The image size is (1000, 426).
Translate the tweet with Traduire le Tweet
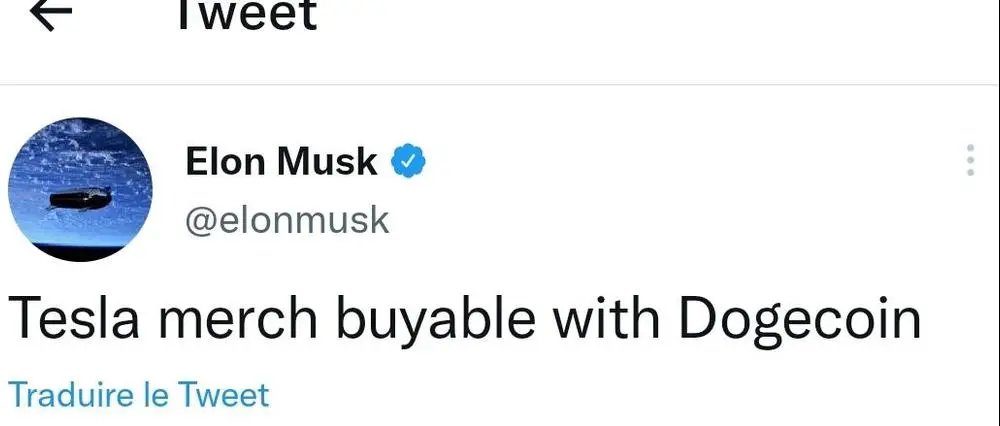[x=138, y=394]
